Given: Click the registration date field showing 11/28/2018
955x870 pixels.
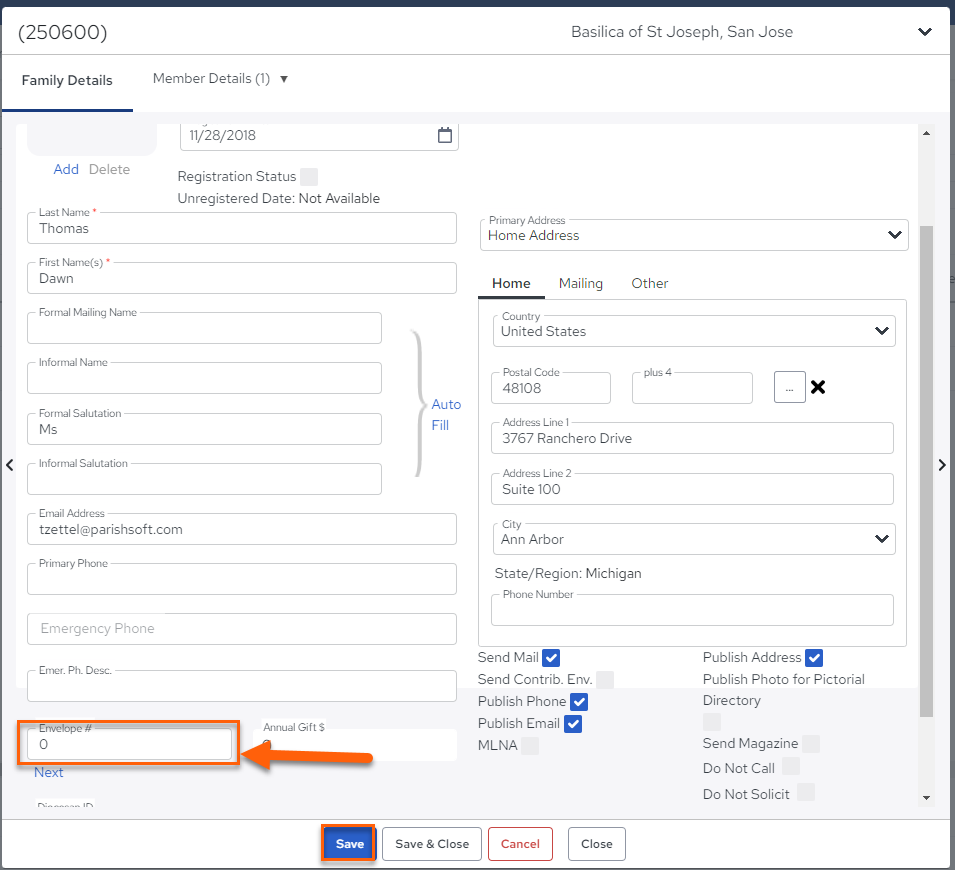Looking at the screenshot, I should pyautogui.click(x=319, y=136).
